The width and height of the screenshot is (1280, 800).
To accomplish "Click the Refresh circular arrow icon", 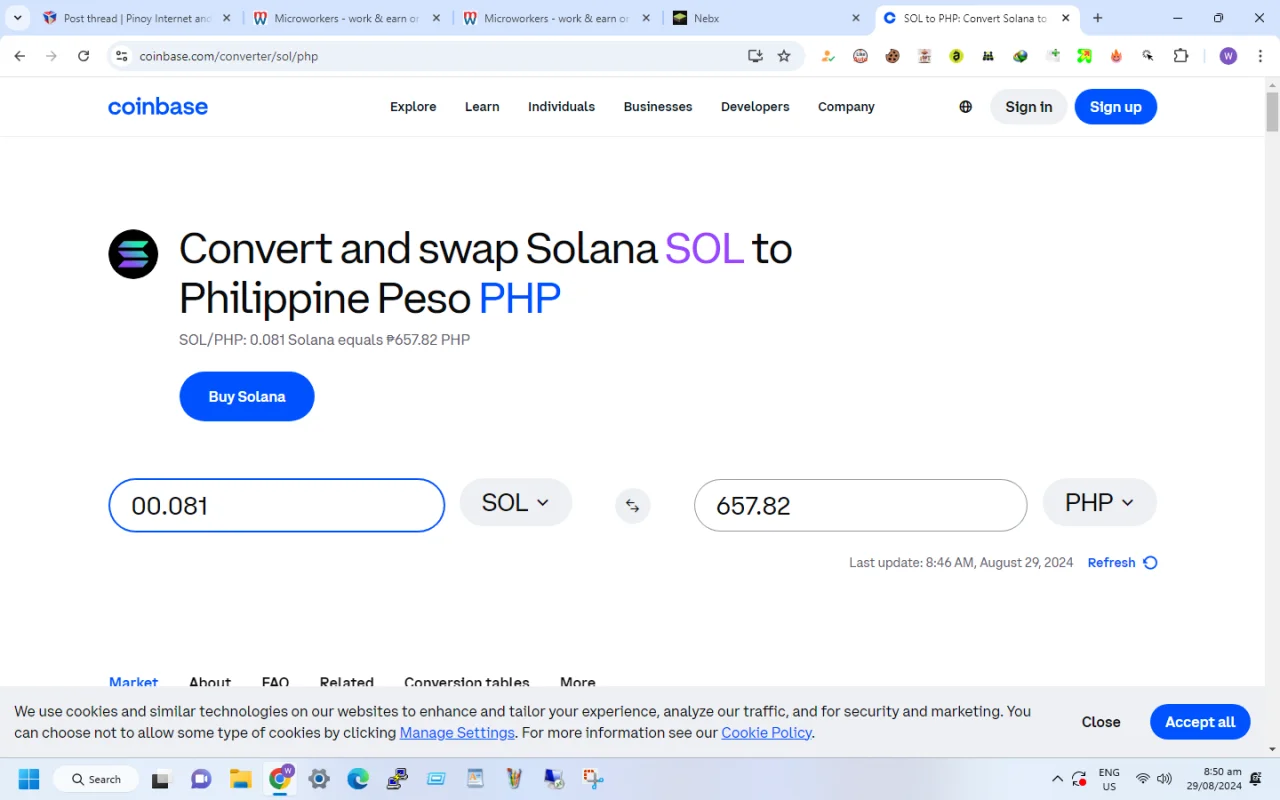I will click(1150, 563).
